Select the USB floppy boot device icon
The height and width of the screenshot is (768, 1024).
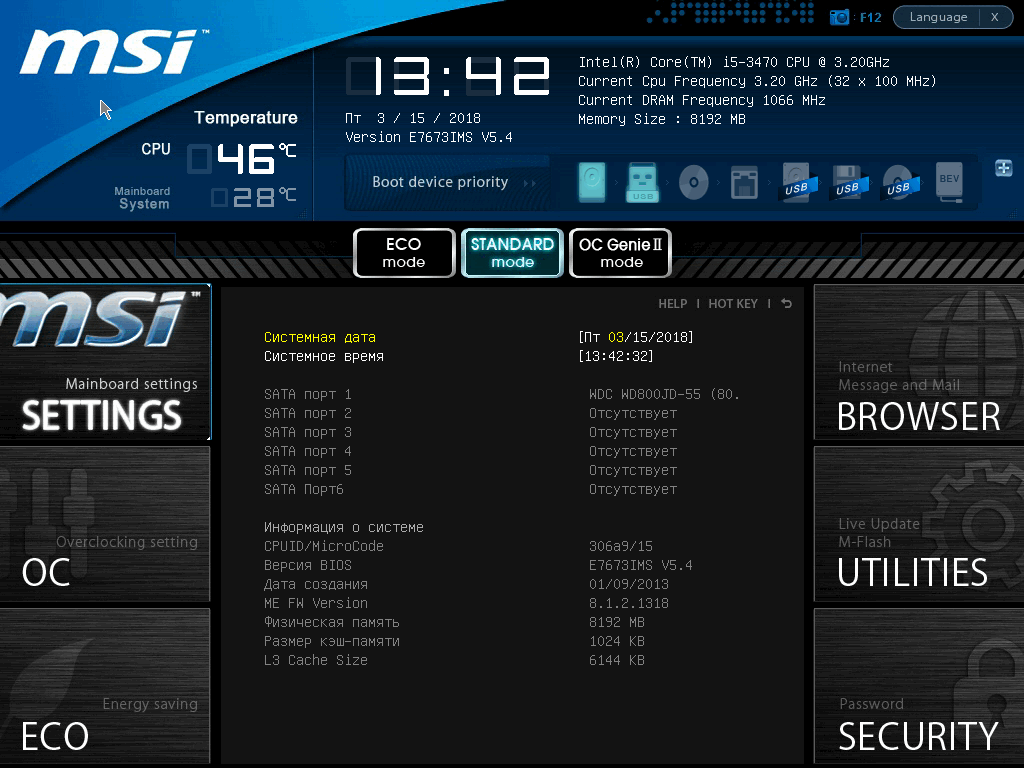coord(848,182)
